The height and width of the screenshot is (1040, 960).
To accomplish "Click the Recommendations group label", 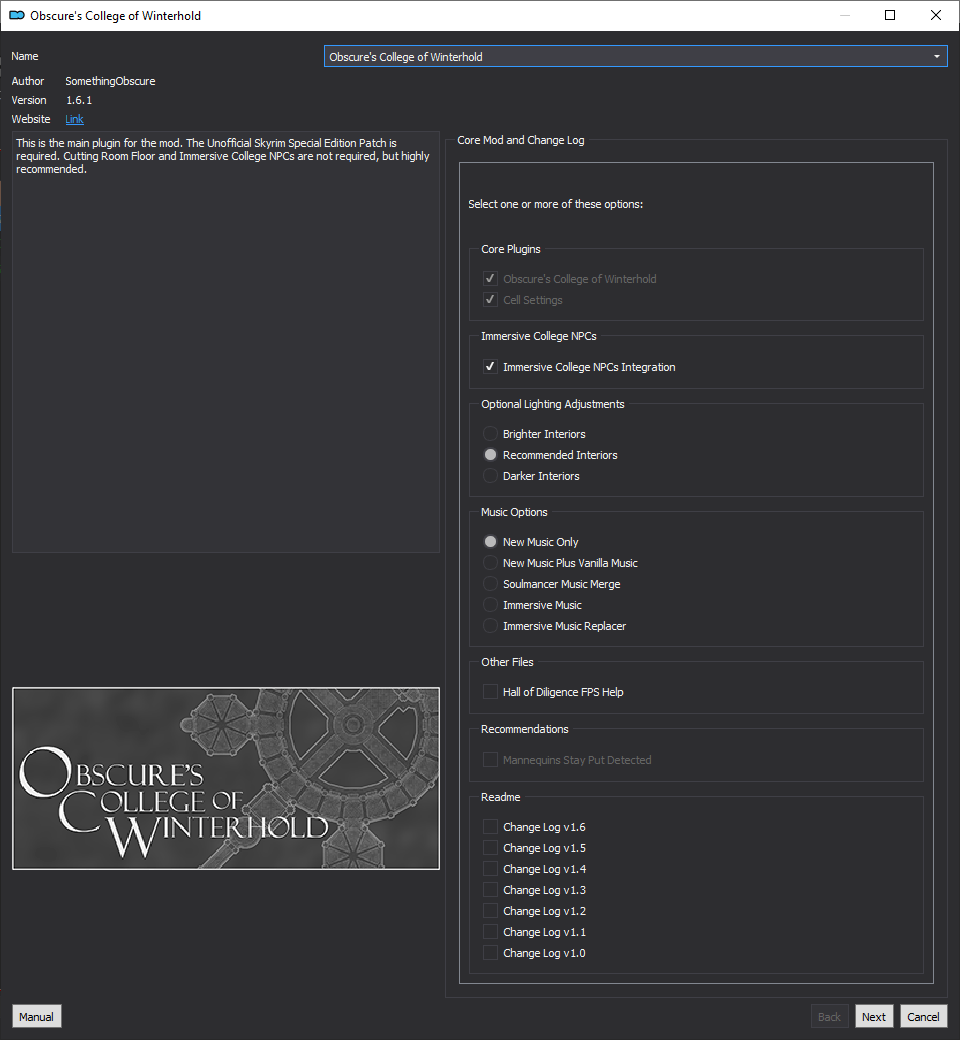I will 525,729.
